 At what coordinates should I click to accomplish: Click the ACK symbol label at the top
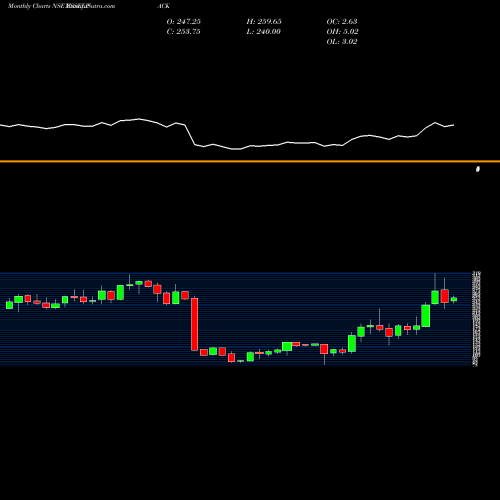coord(163,6)
